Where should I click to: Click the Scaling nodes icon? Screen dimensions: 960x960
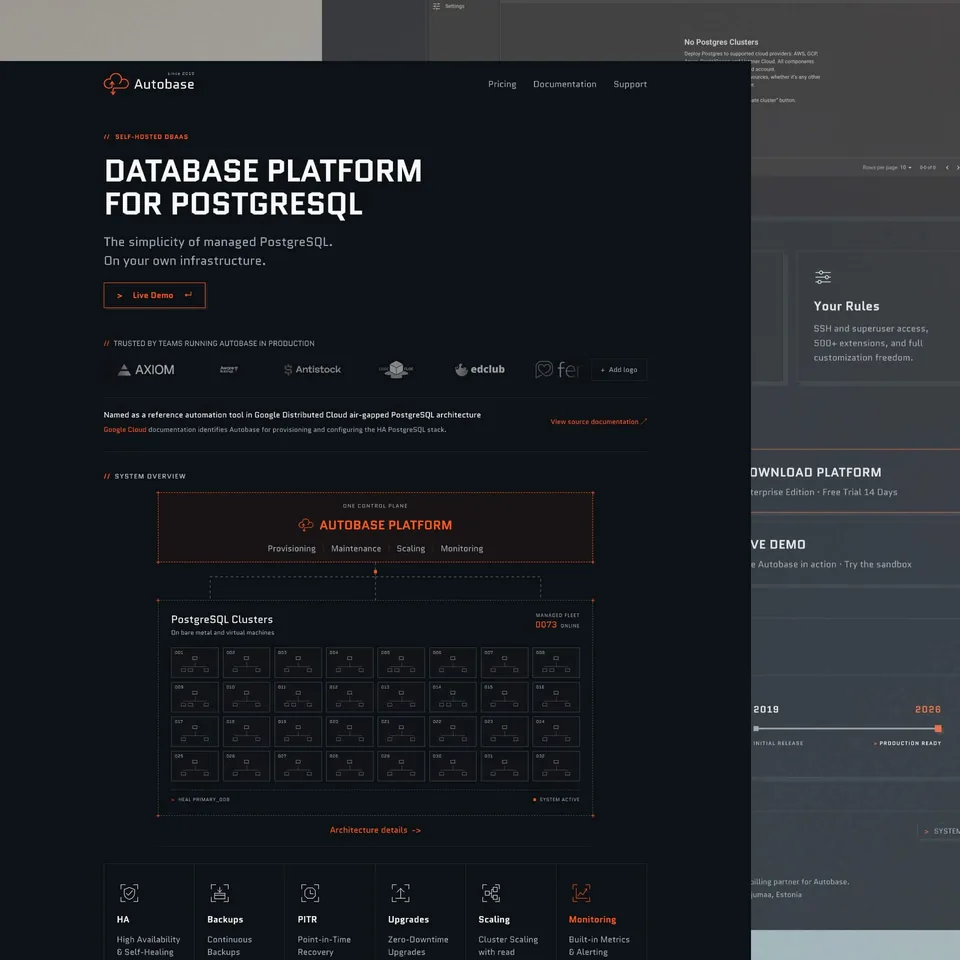click(x=491, y=893)
